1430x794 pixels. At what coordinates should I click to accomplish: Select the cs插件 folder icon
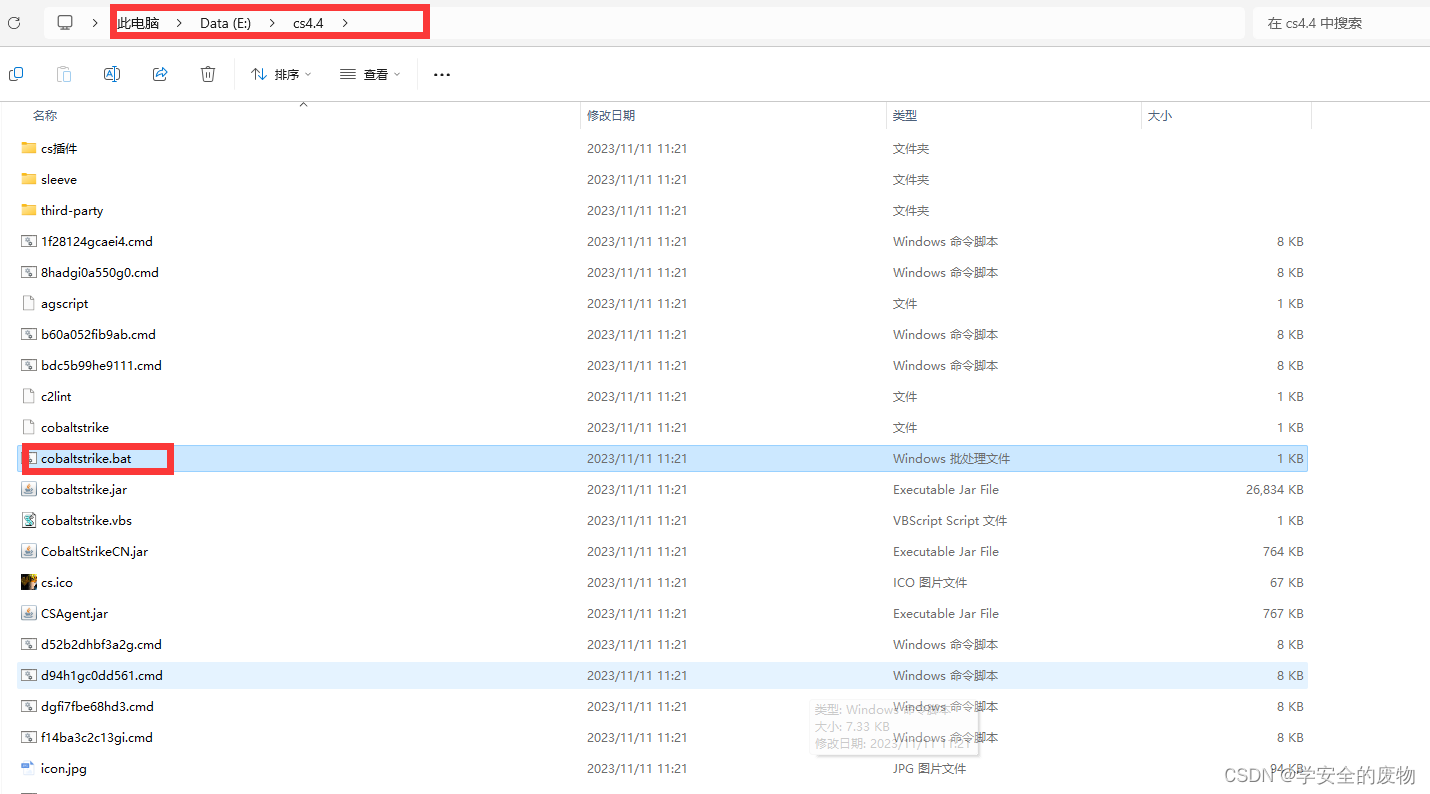28,148
